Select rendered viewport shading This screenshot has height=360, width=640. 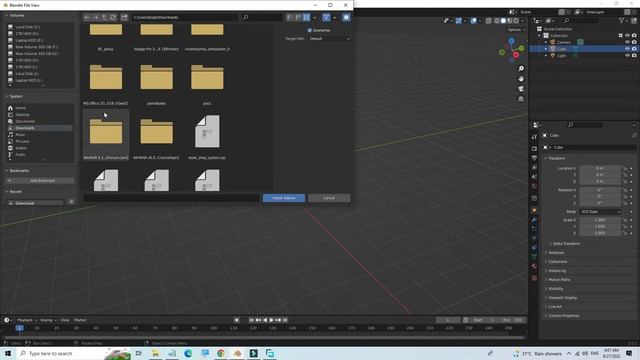tap(516, 20)
